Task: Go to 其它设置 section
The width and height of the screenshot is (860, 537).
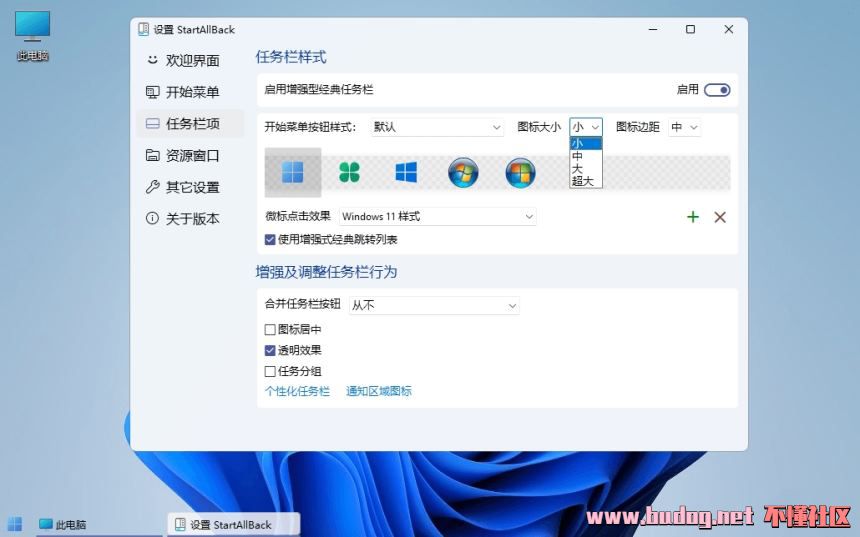Action: click(190, 188)
